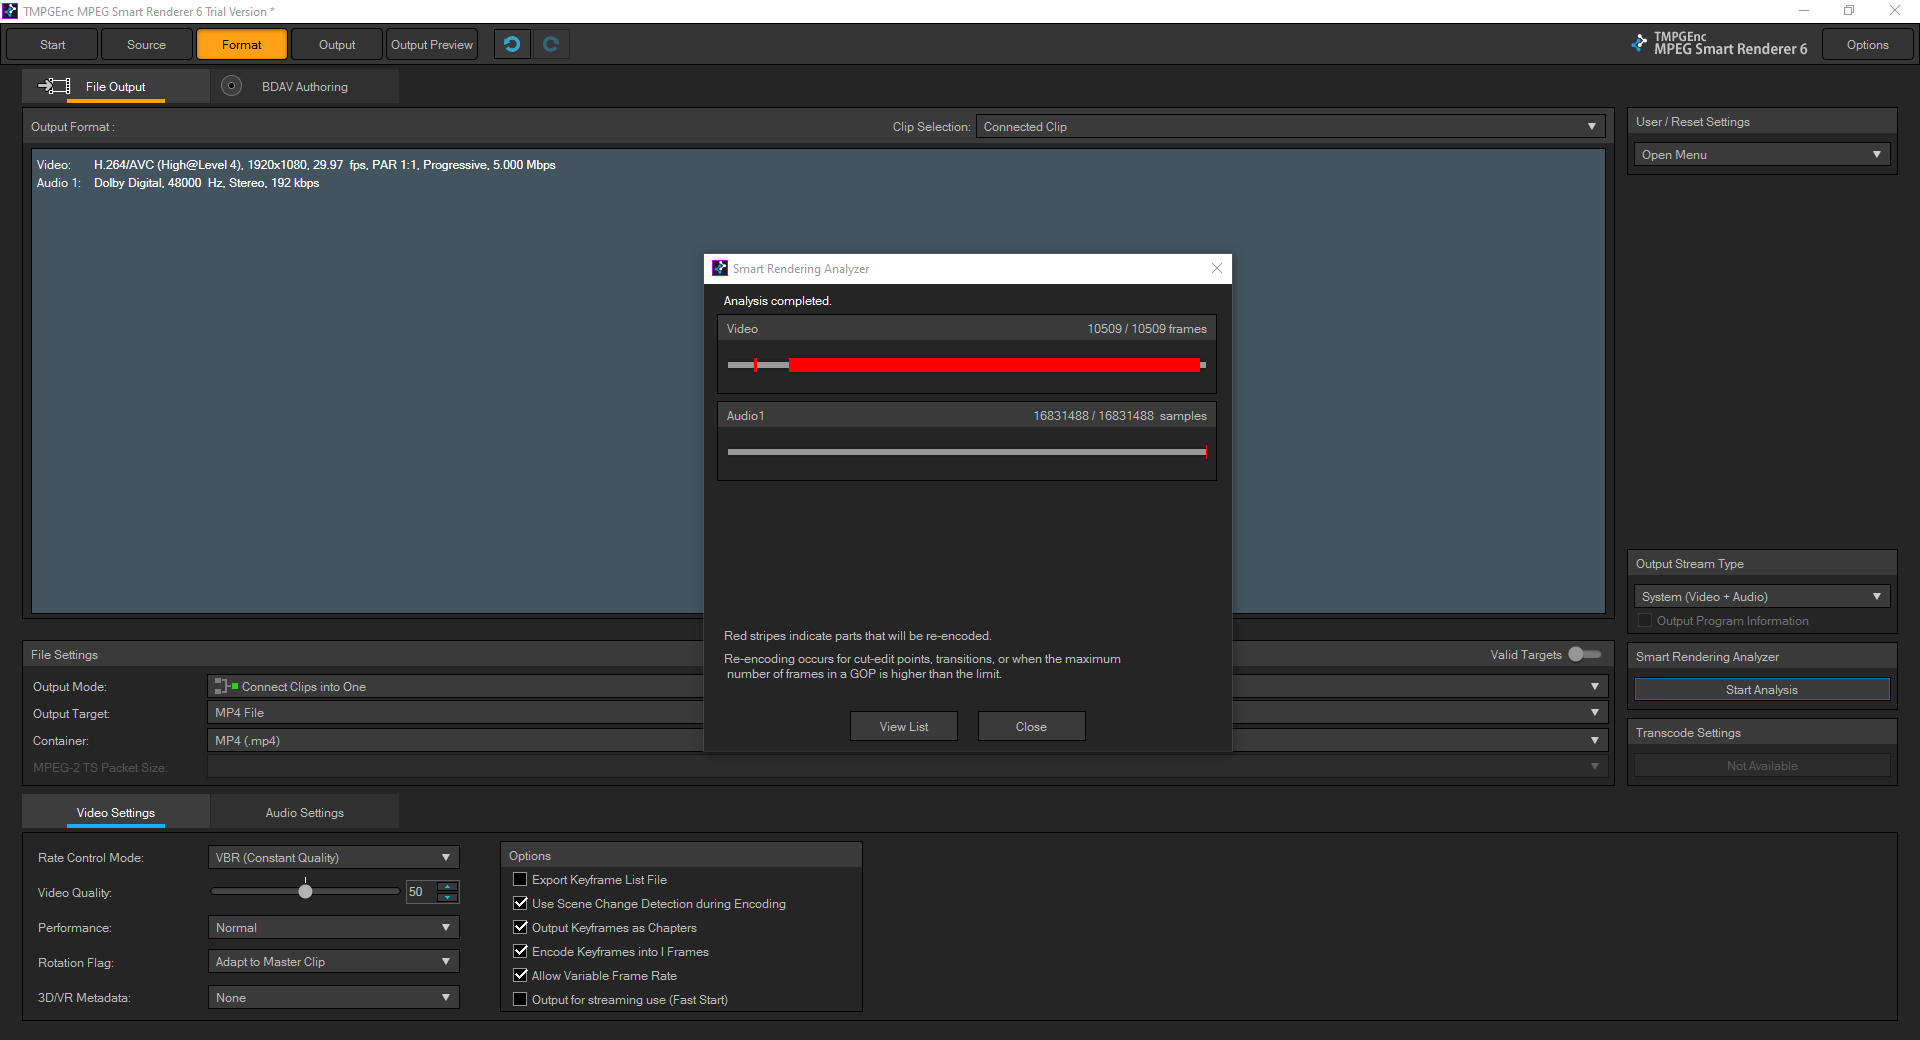Switch to the Audio Settings tab

(304, 812)
